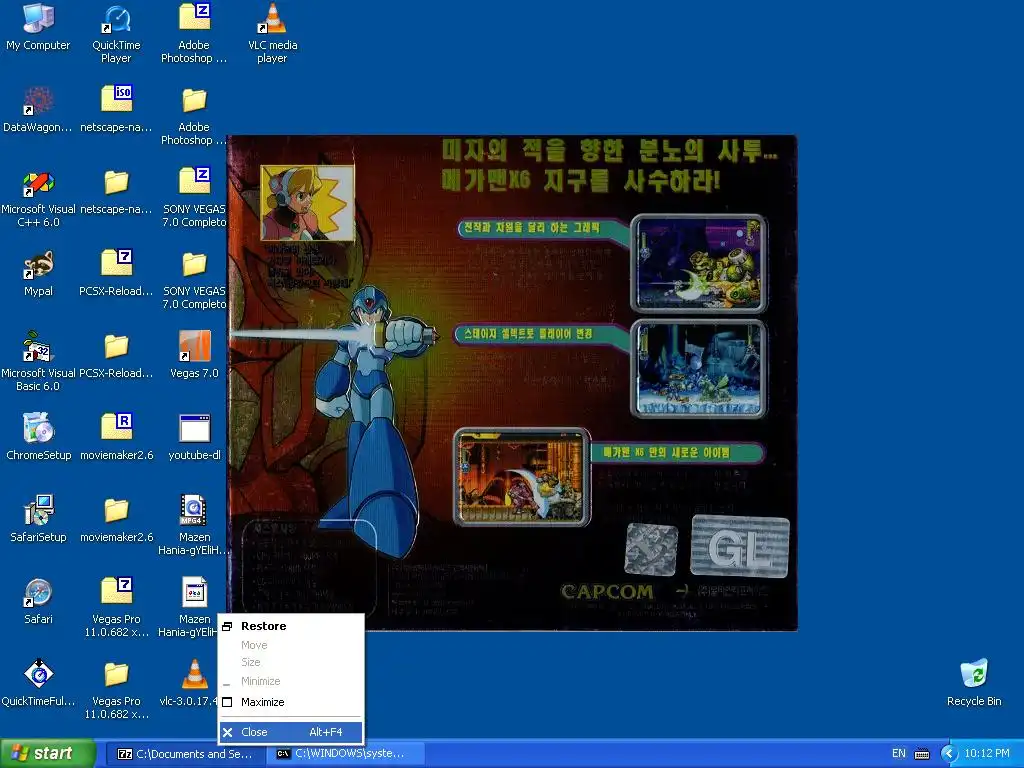Open the Start menu
1024x768 pixels.
(48, 754)
